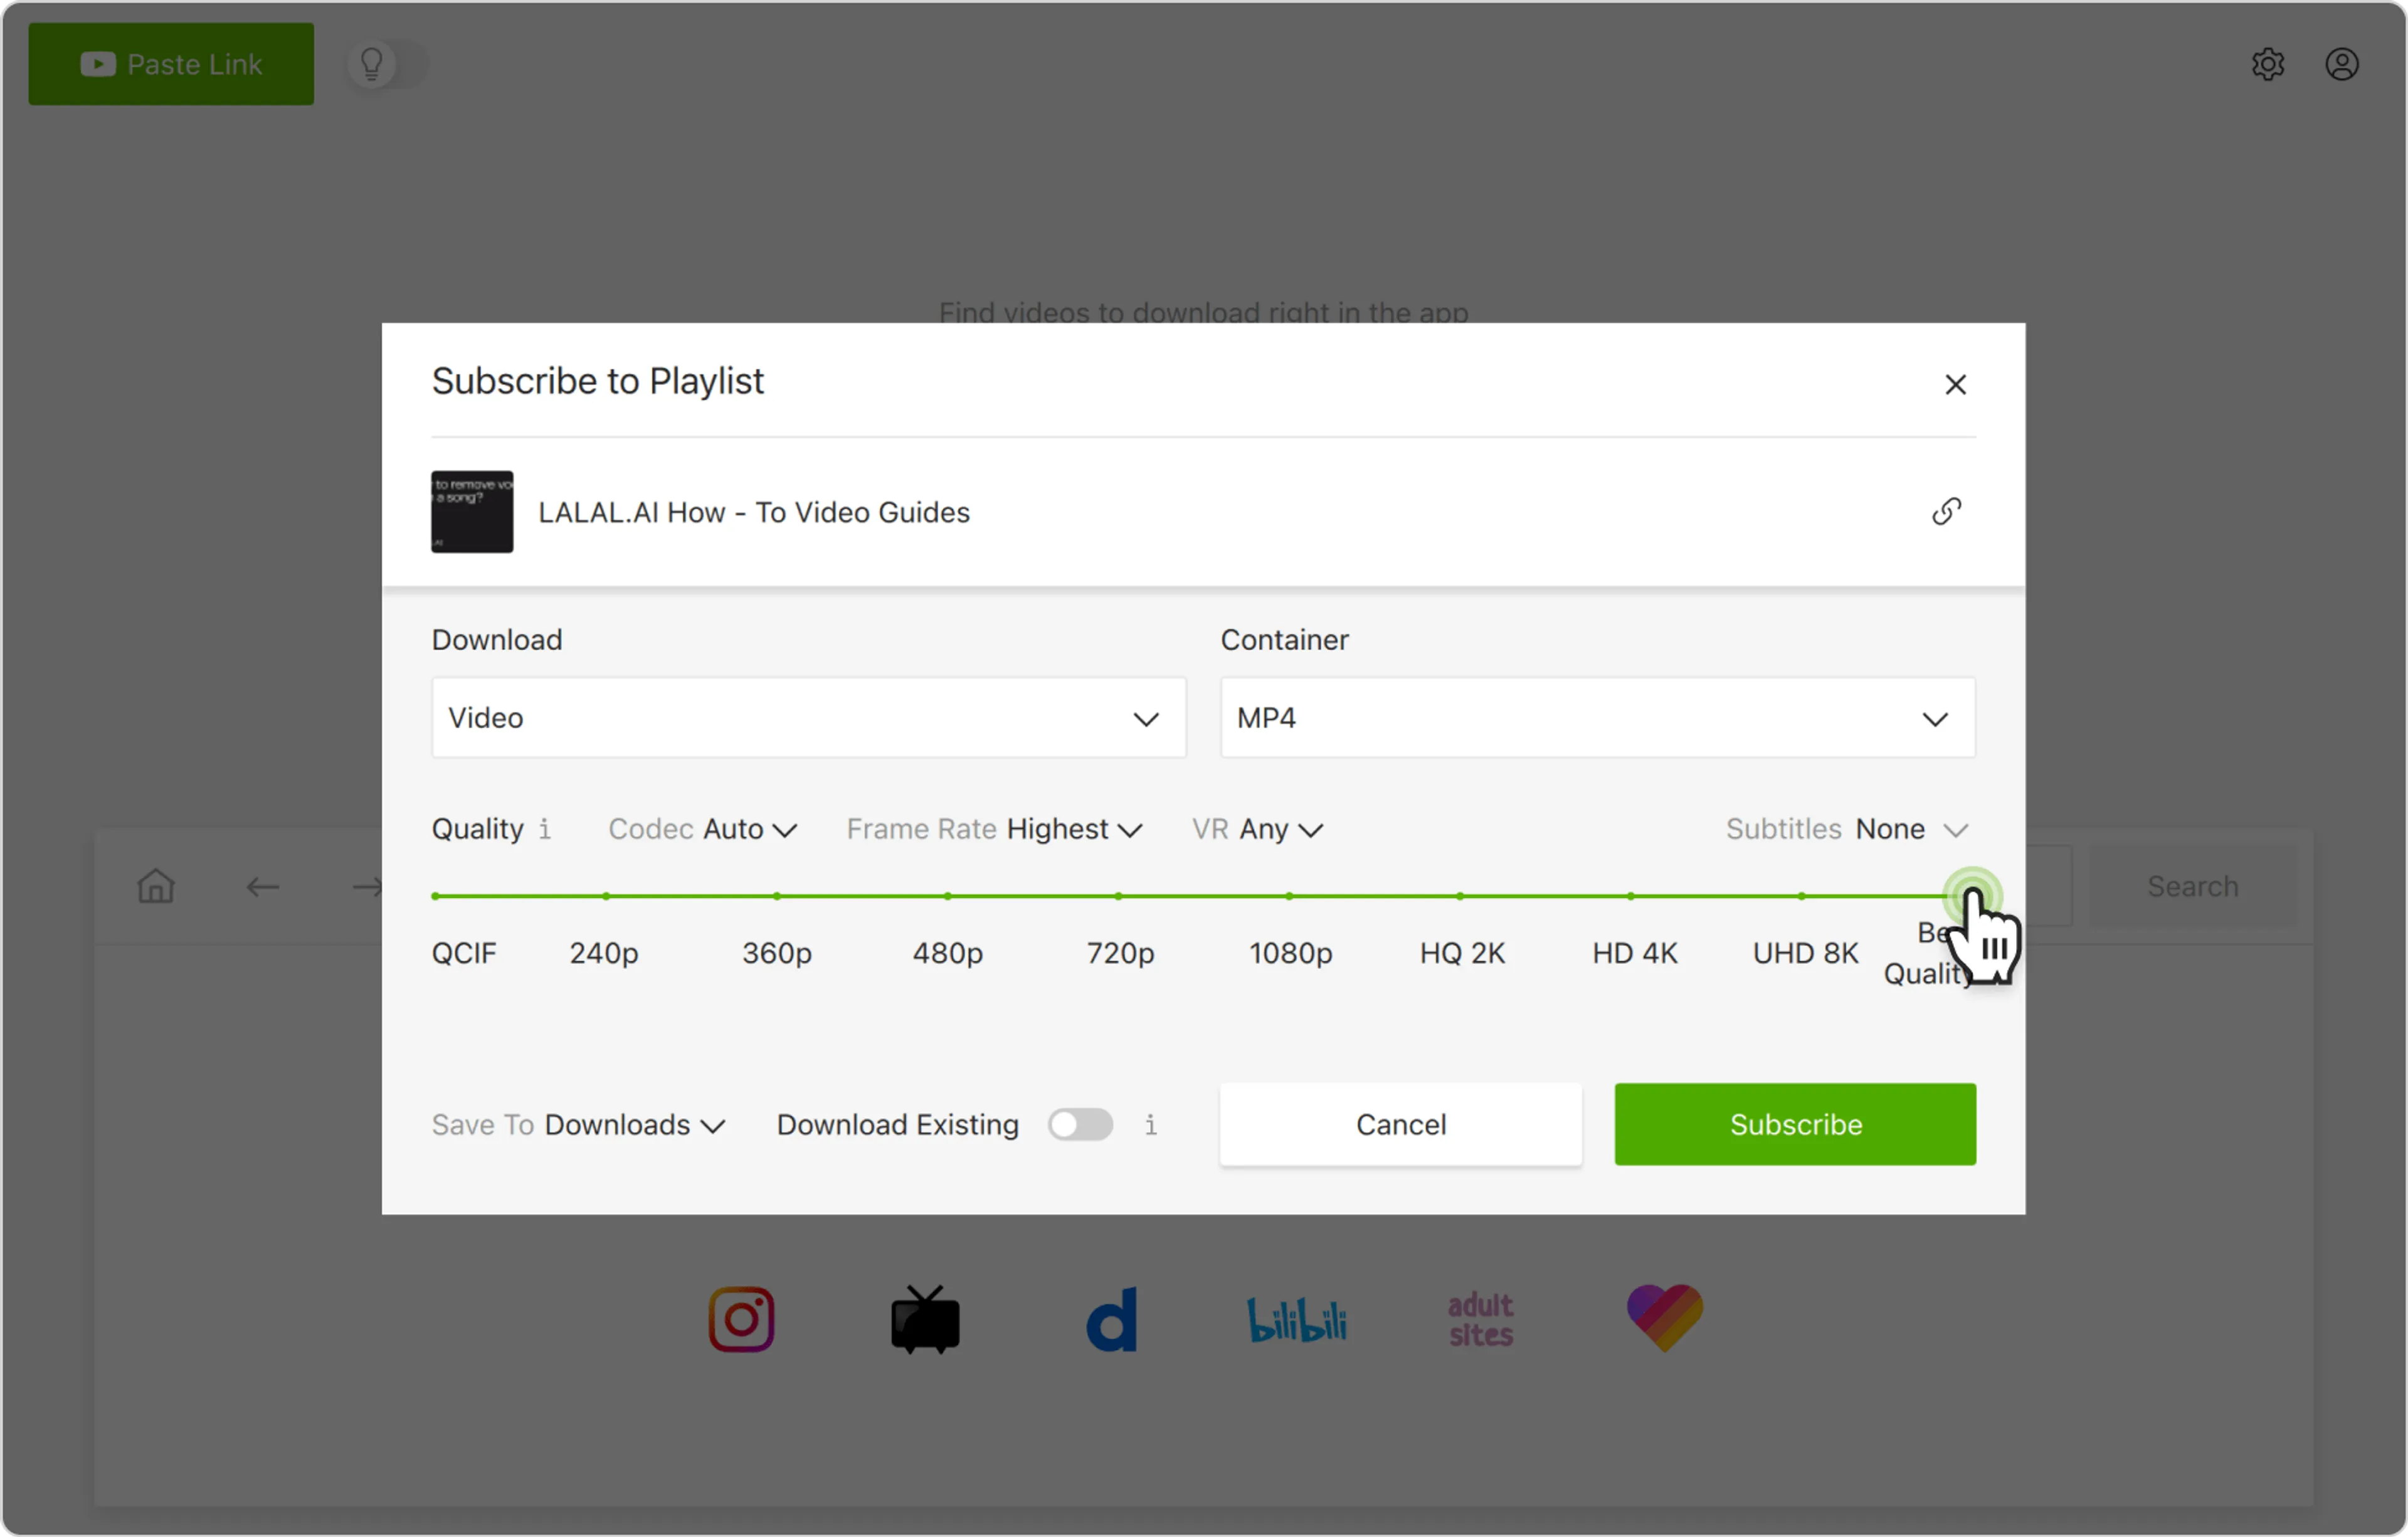The image size is (2408, 1537).
Task: Click the Instagram site icon
Action: pos(741,1319)
